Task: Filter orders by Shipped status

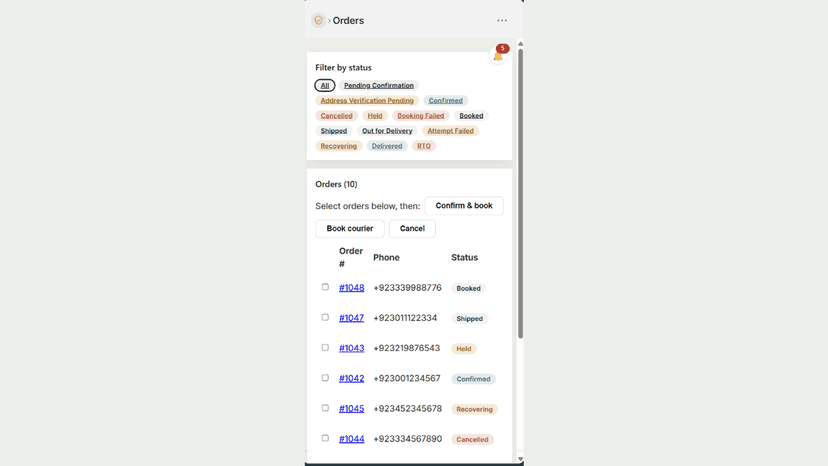Action: click(x=334, y=131)
